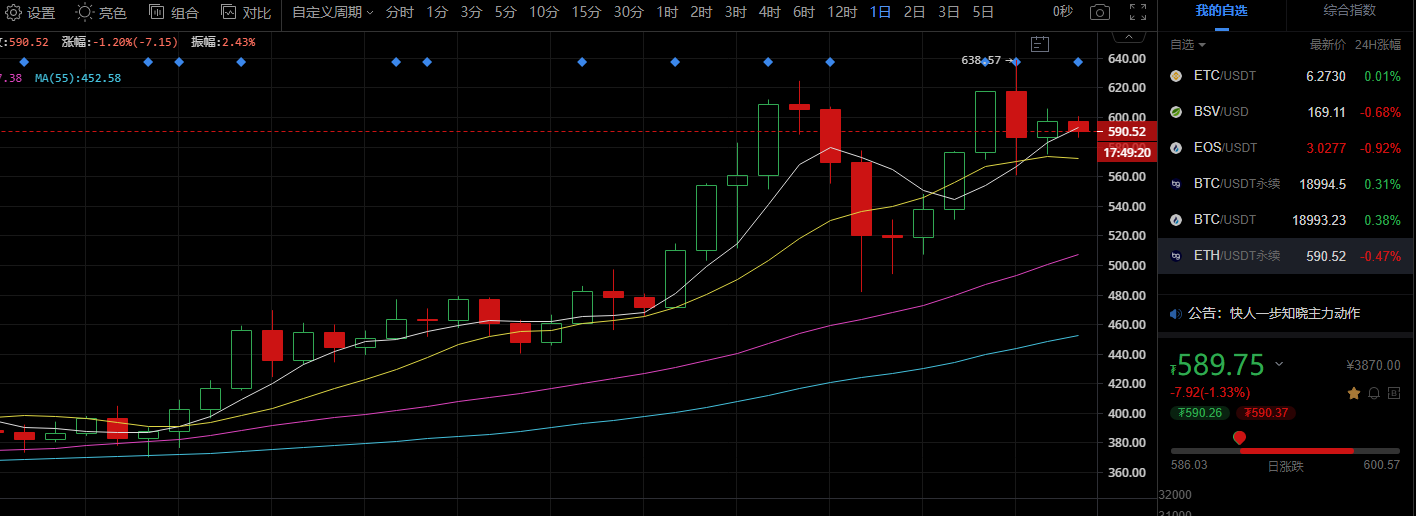Switch chart to 1时 interval

click(x=667, y=13)
